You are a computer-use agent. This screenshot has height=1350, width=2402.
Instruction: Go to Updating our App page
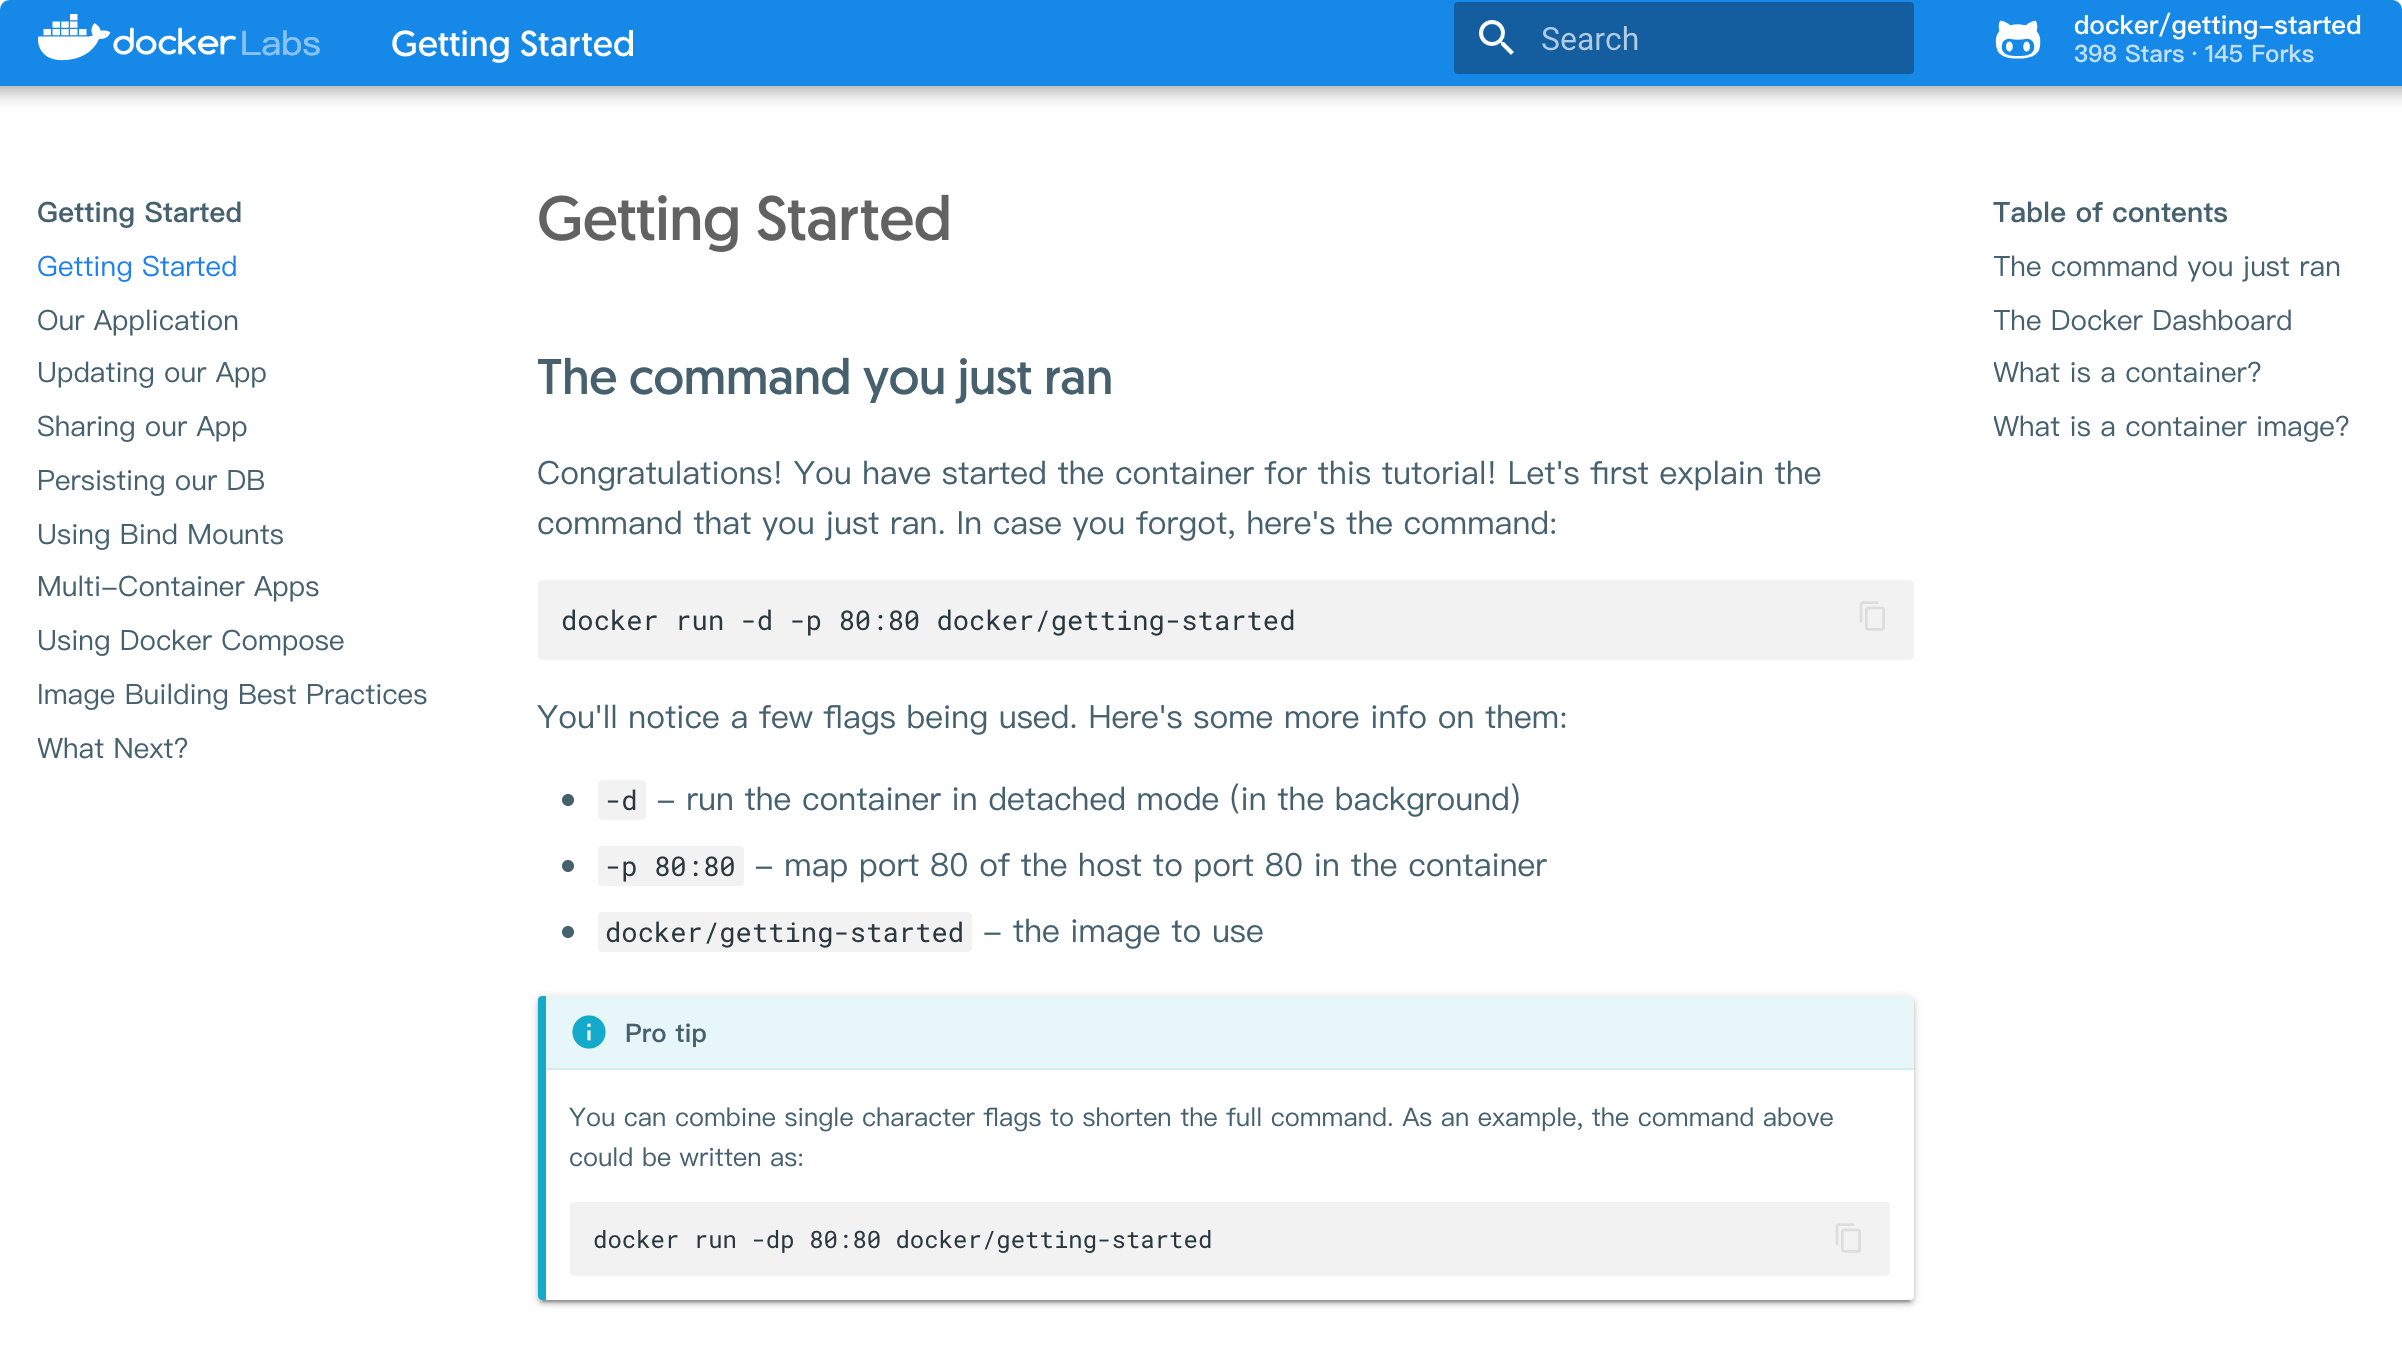[x=152, y=373]
